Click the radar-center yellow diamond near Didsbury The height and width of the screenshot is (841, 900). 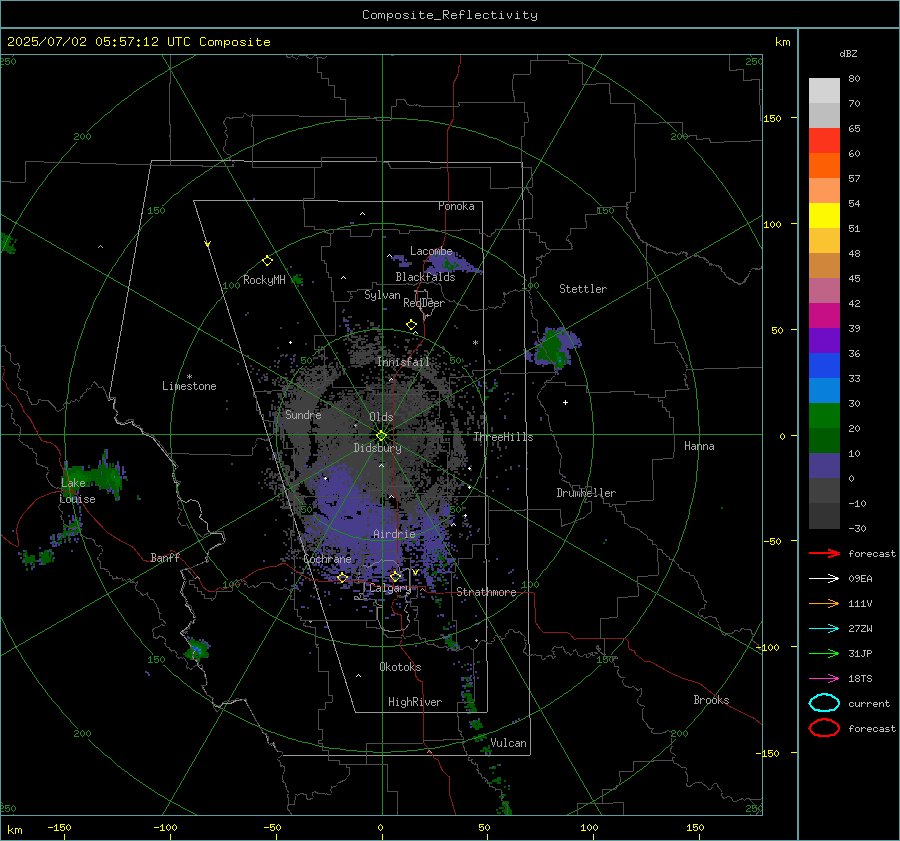tap(381, 436)
